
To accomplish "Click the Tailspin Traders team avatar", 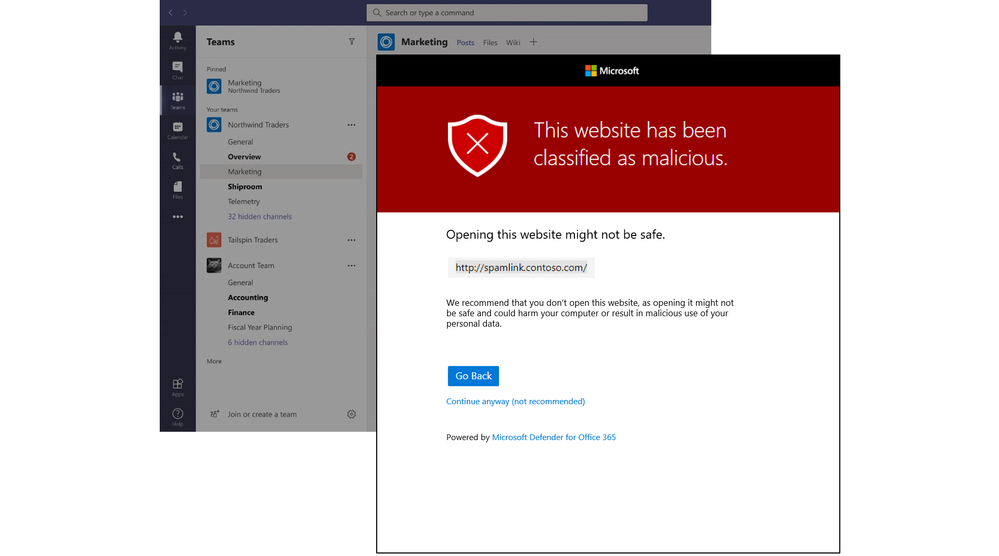I will (x=214, y=239).
